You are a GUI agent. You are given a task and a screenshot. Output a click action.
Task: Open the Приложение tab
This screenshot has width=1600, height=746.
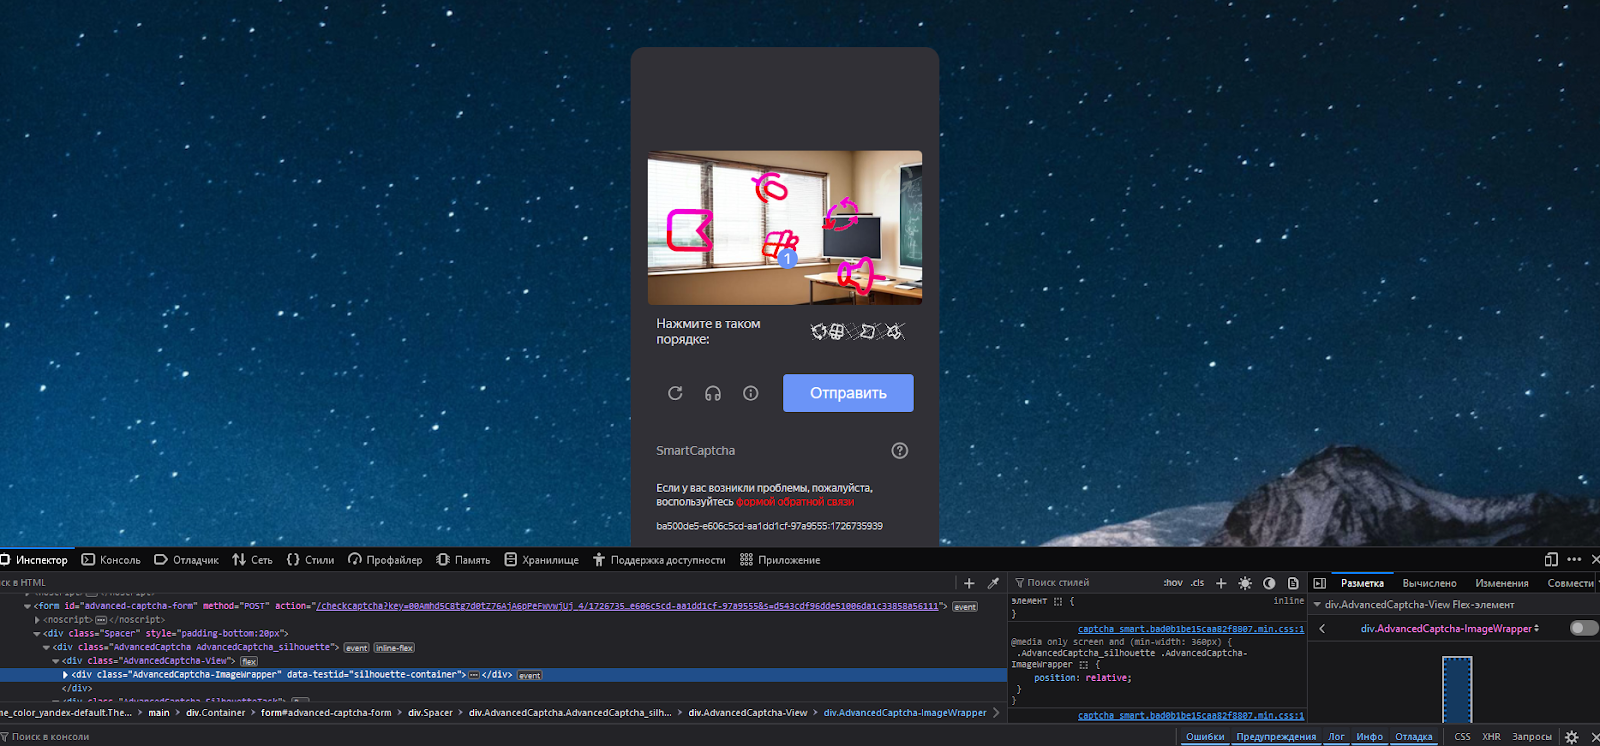780,560
